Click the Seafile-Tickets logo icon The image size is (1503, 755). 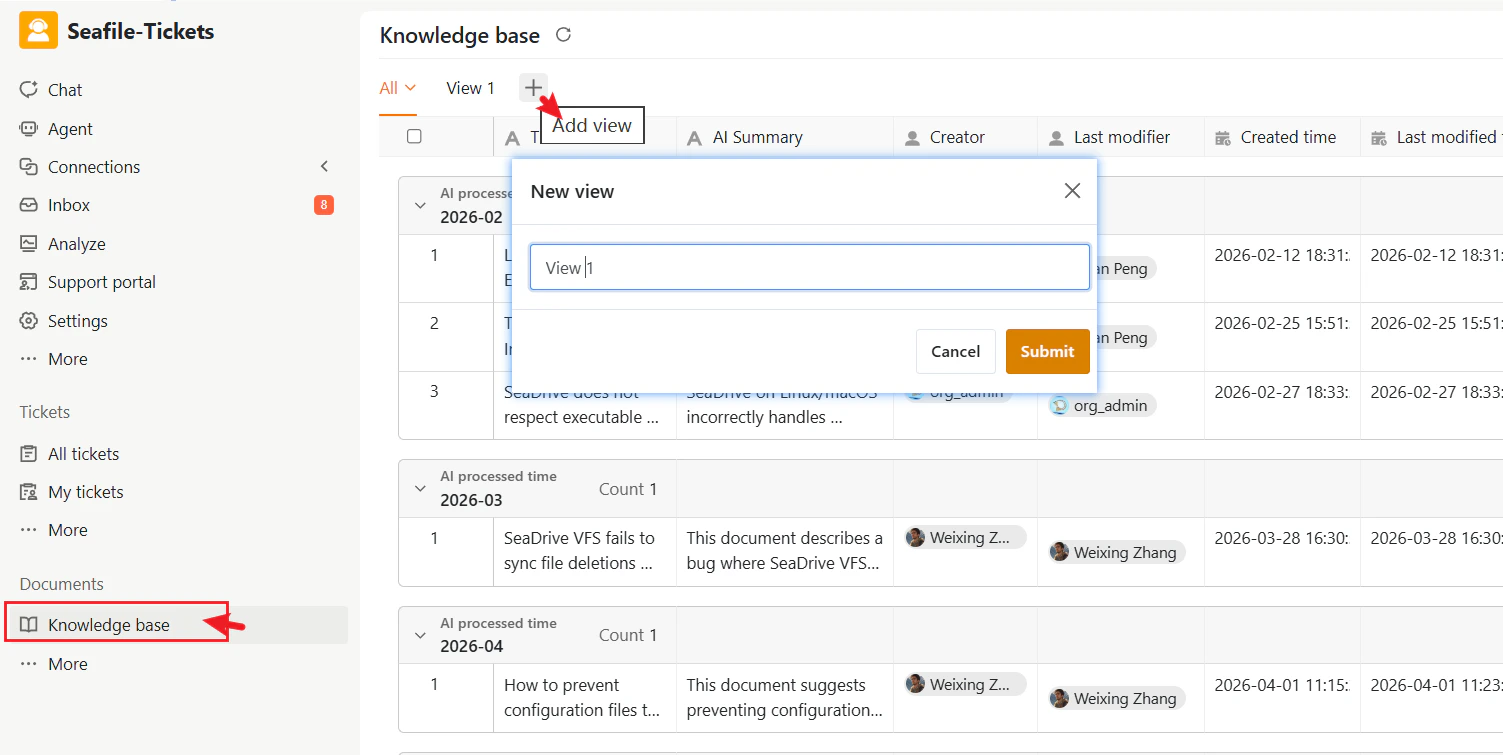[x=38, y=31]
